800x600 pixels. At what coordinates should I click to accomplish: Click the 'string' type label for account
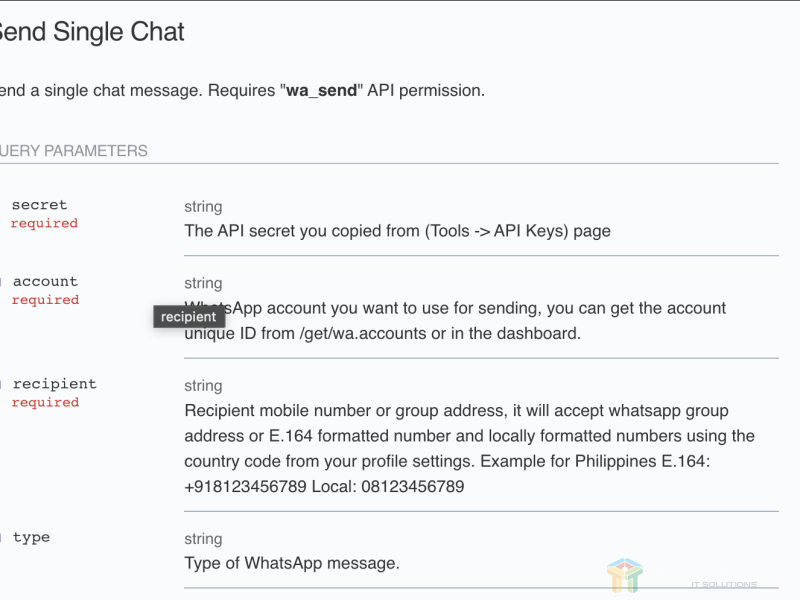[x=203, y=284]
